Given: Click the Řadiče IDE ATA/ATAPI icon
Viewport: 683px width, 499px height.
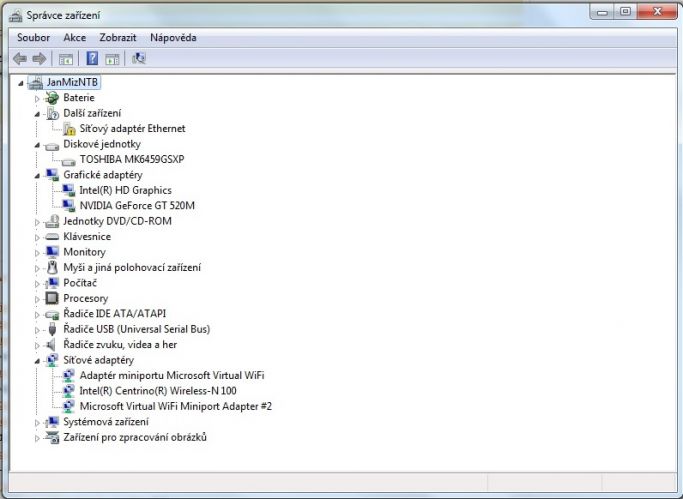Looking at the screenshot, I should [52, 314].
